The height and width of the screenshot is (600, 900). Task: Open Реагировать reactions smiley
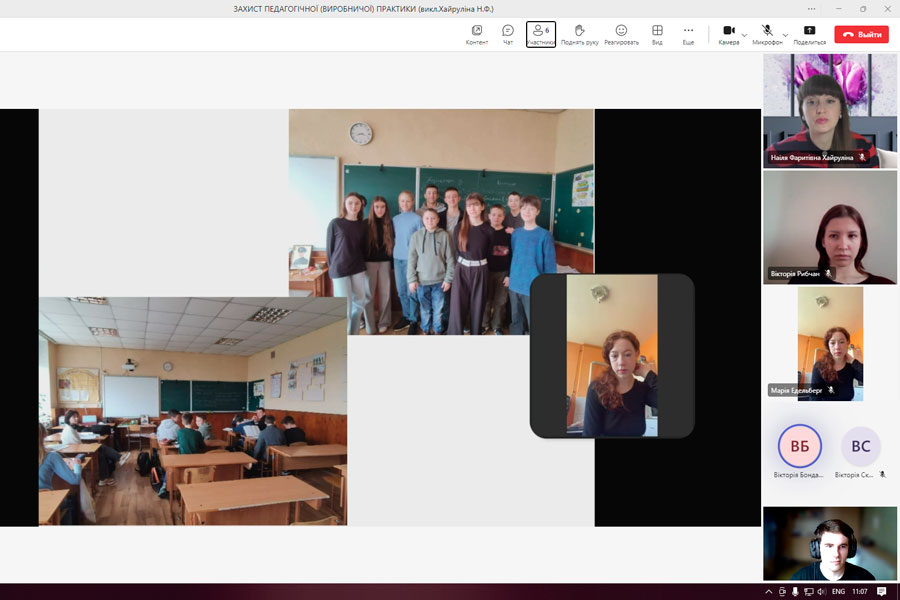(621, 34)
